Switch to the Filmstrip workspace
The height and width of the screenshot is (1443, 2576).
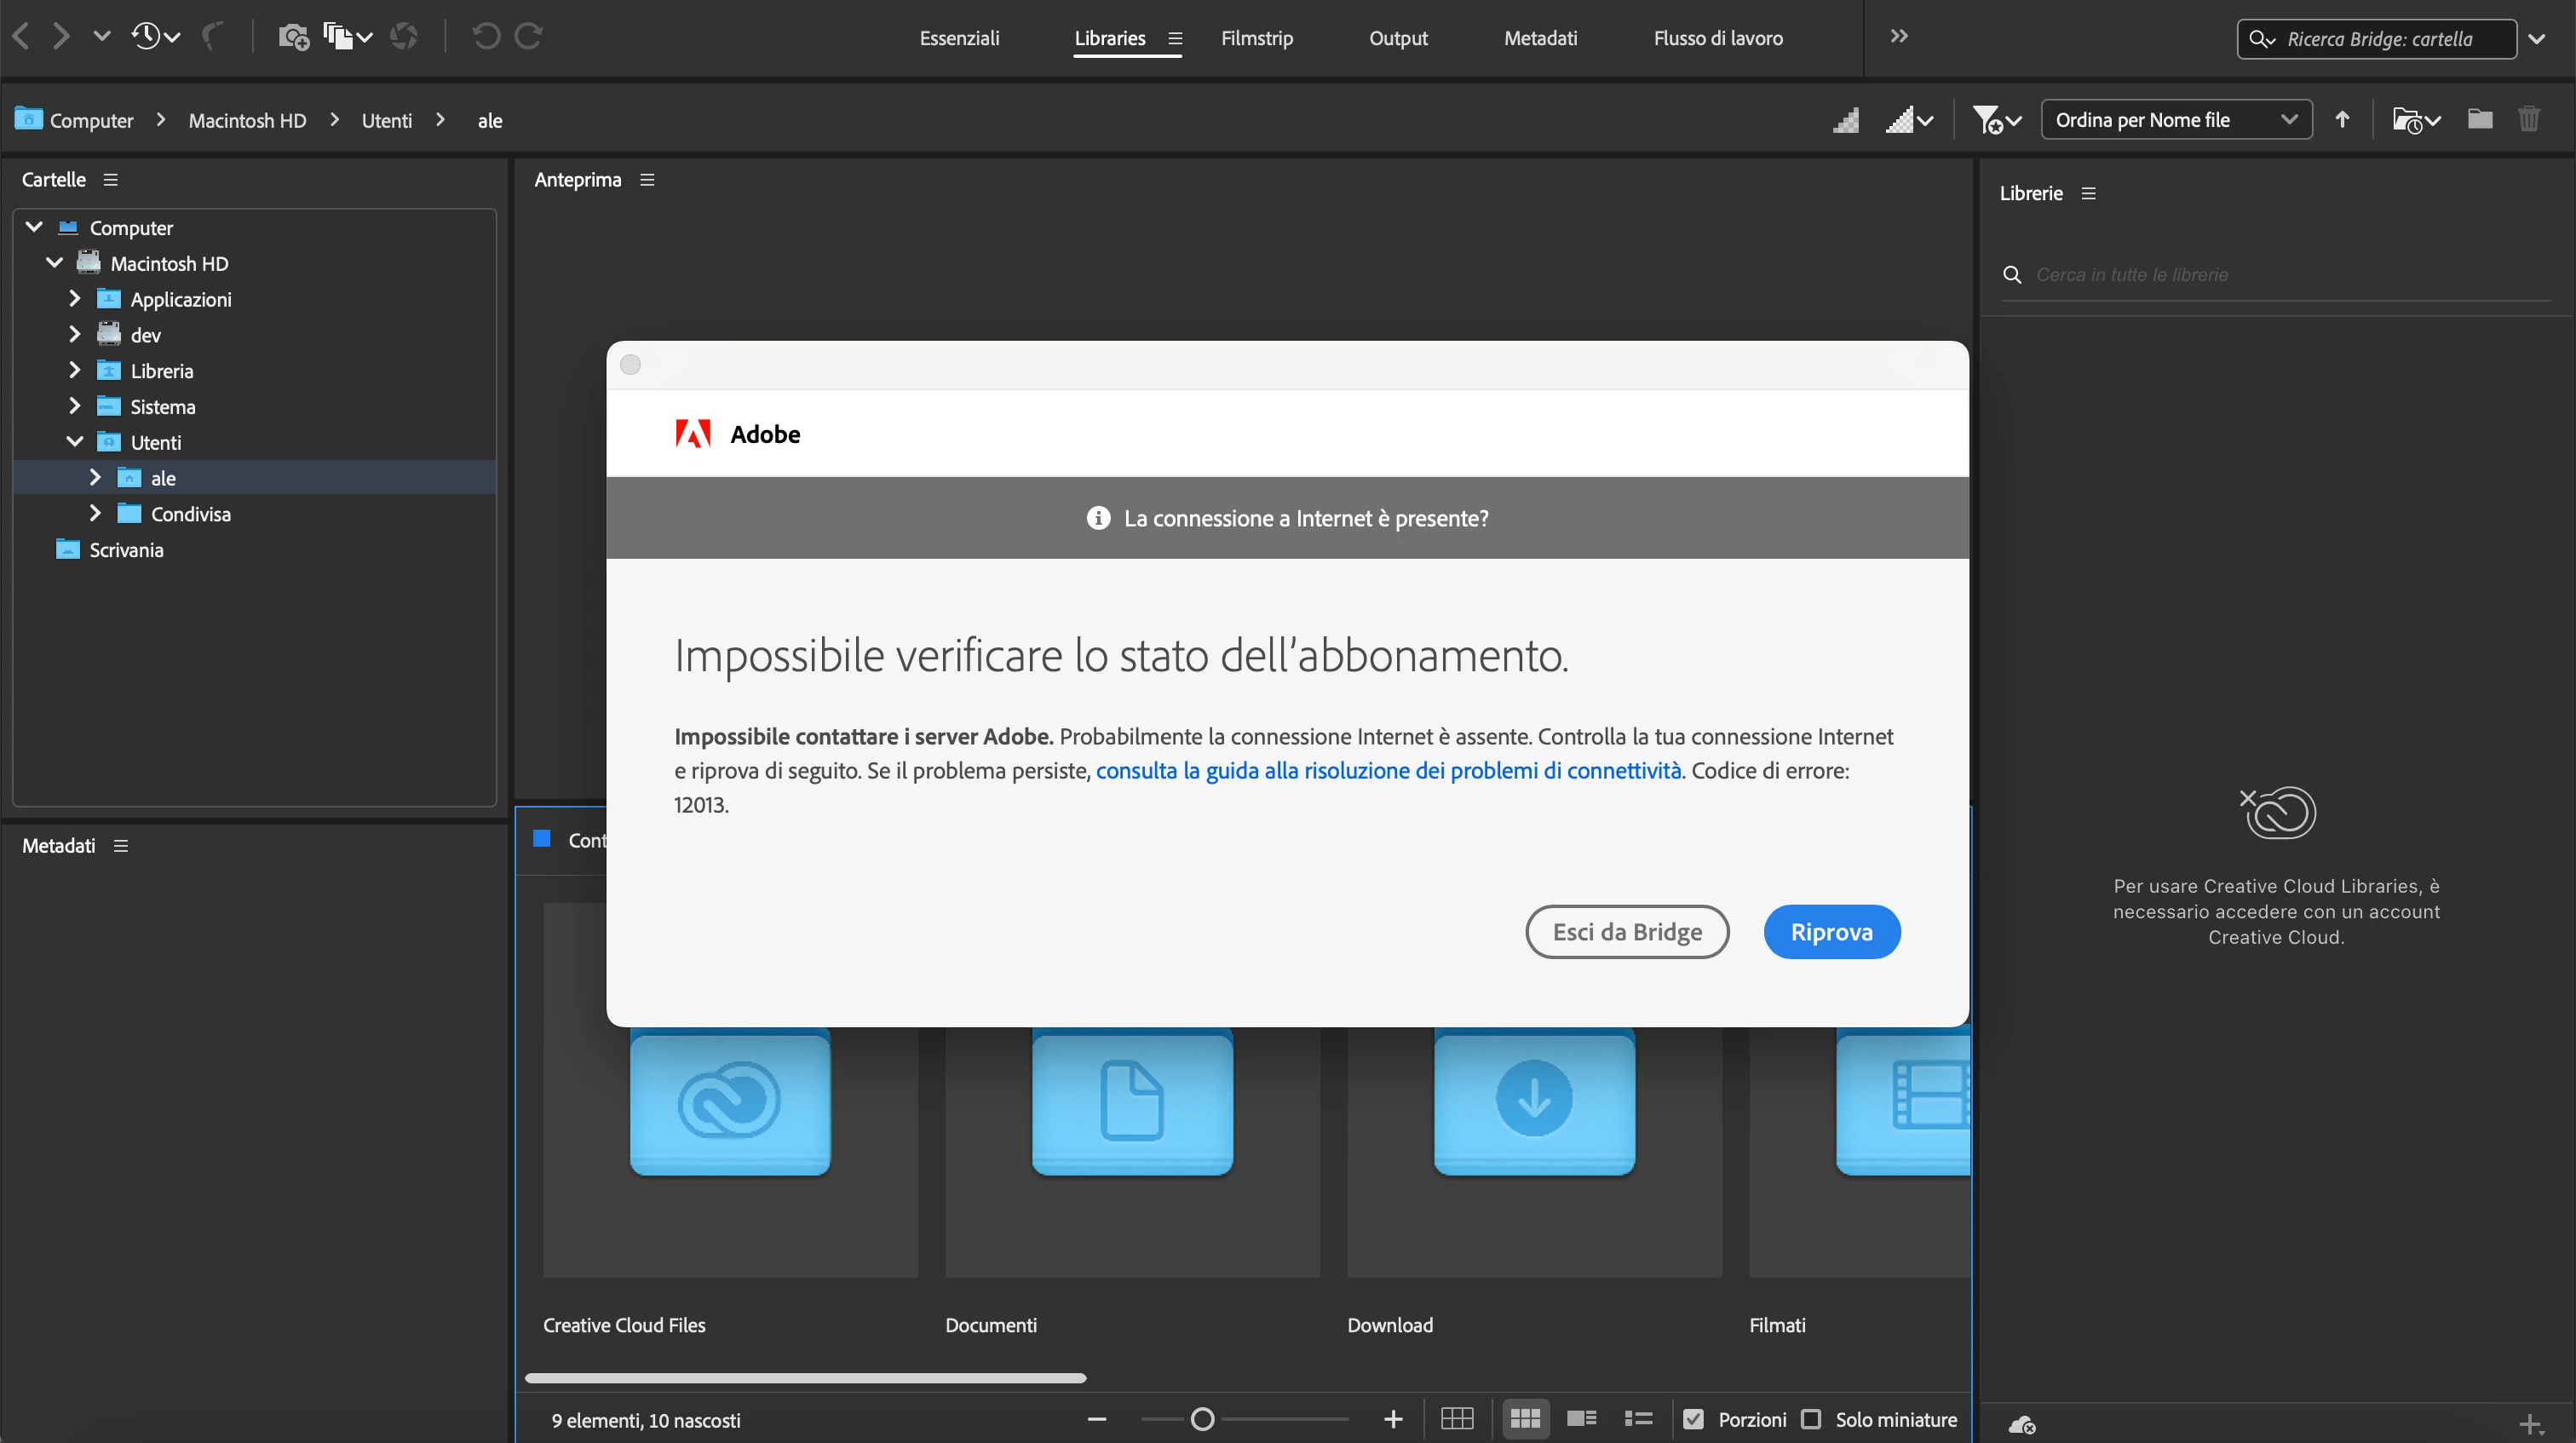pos(1256,38)
